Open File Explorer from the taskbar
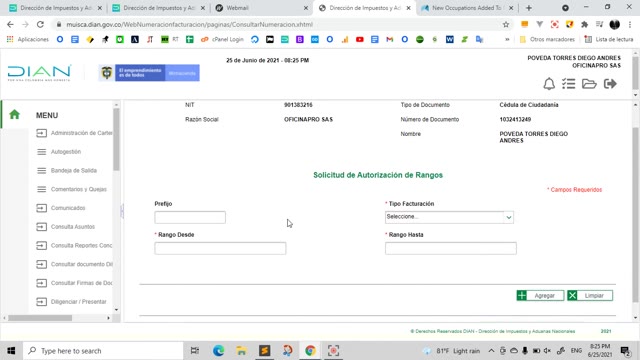Viewport: 640px width, 360px height. (x=241, y=351)
